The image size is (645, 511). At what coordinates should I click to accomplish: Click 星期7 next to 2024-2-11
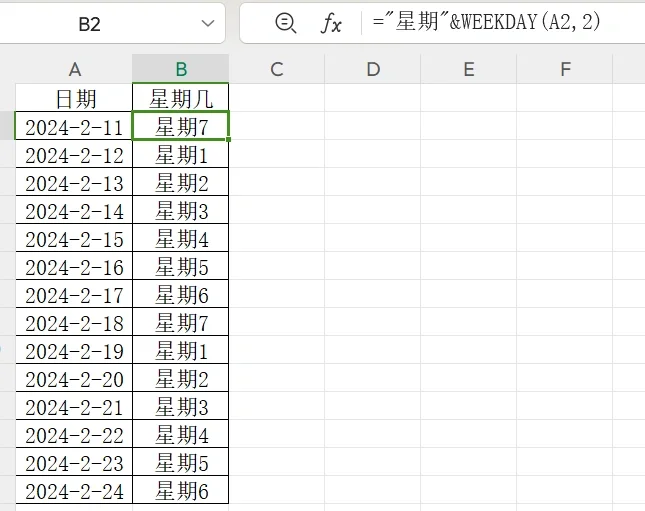[x=181, y=126]
